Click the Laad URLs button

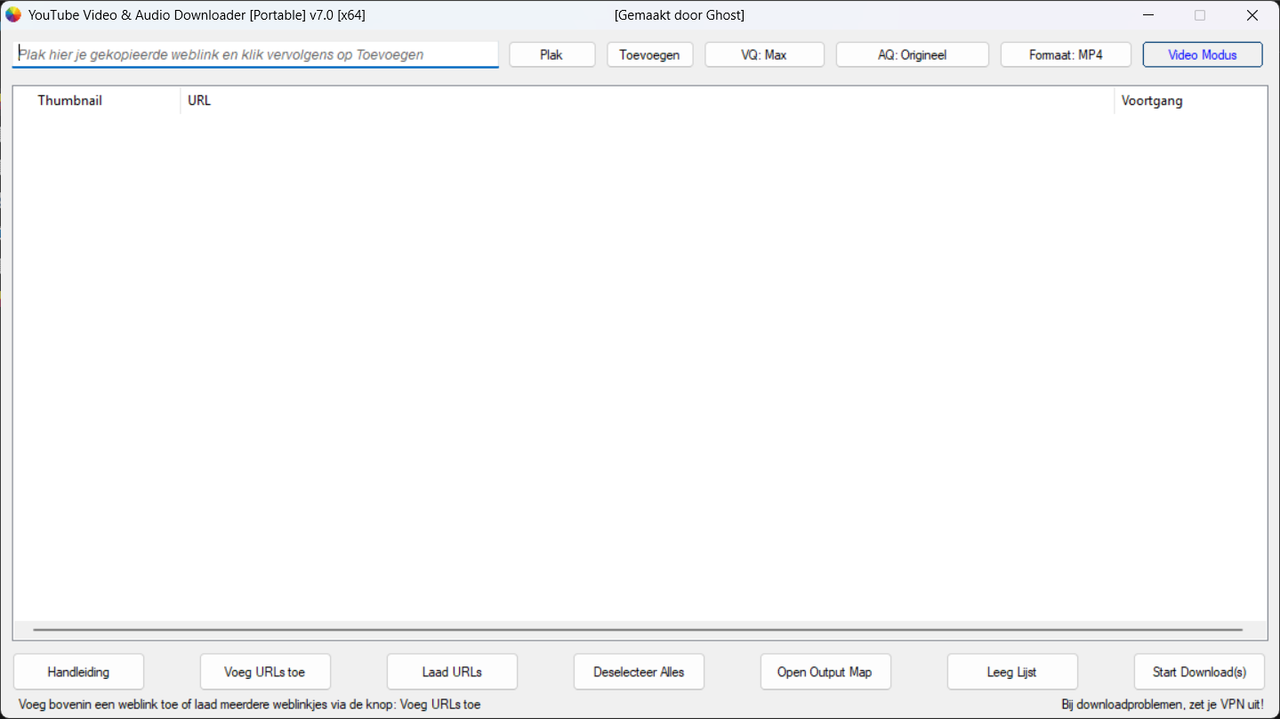452,672
